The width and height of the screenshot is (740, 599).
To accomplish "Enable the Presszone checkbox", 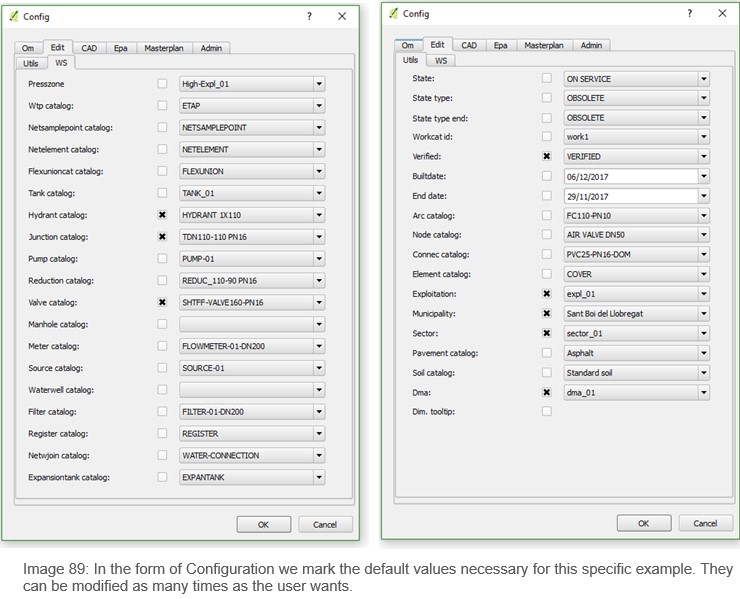I will tap(162, 84).
